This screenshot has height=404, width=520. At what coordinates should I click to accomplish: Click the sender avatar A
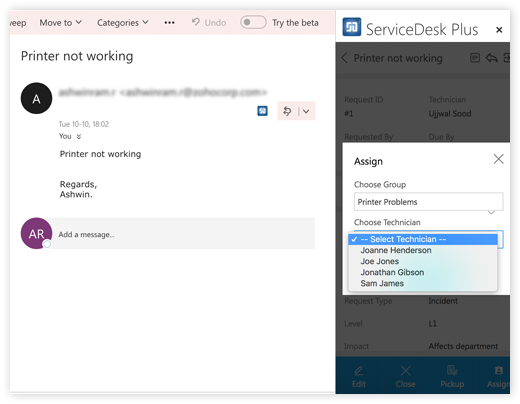coord(36,98)
